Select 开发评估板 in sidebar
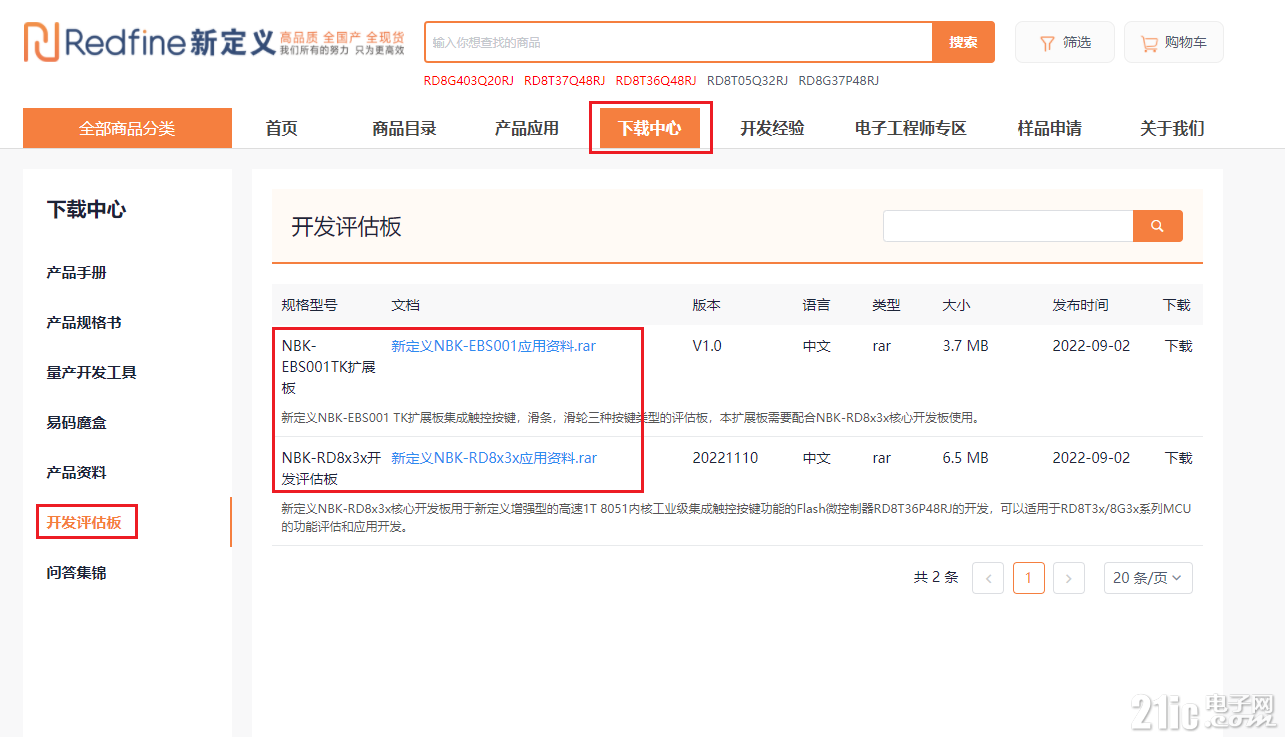The height and width of the screenshot is (737, 1285). (x=84, y=522)
